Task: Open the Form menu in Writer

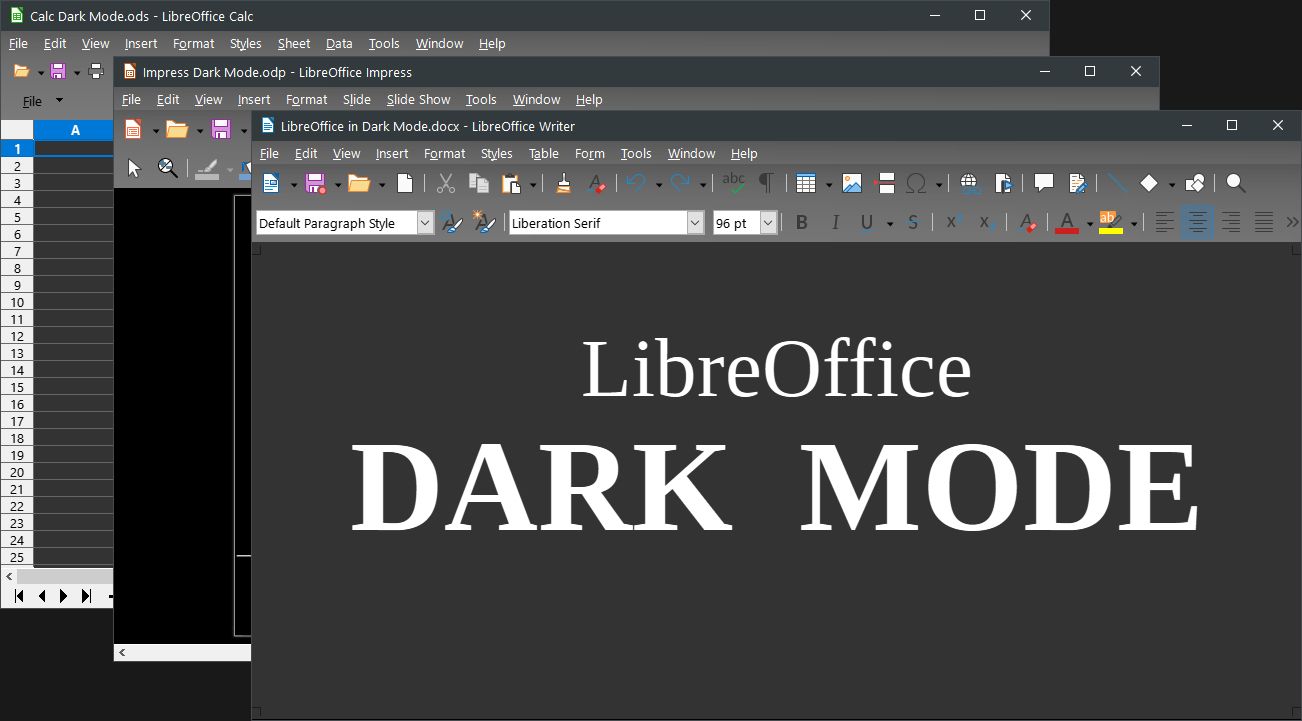Action: point(589,153)
